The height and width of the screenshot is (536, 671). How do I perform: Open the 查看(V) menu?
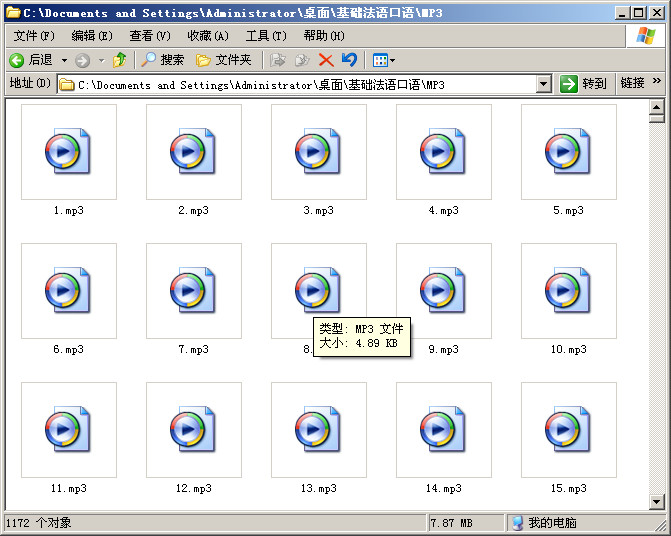(x=150, y=36)
